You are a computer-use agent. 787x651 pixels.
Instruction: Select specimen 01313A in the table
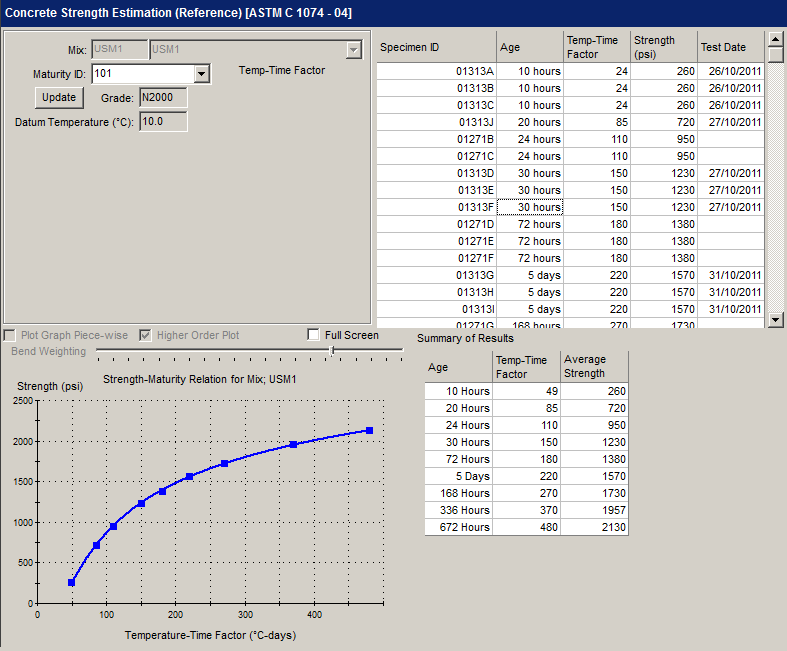436,71
